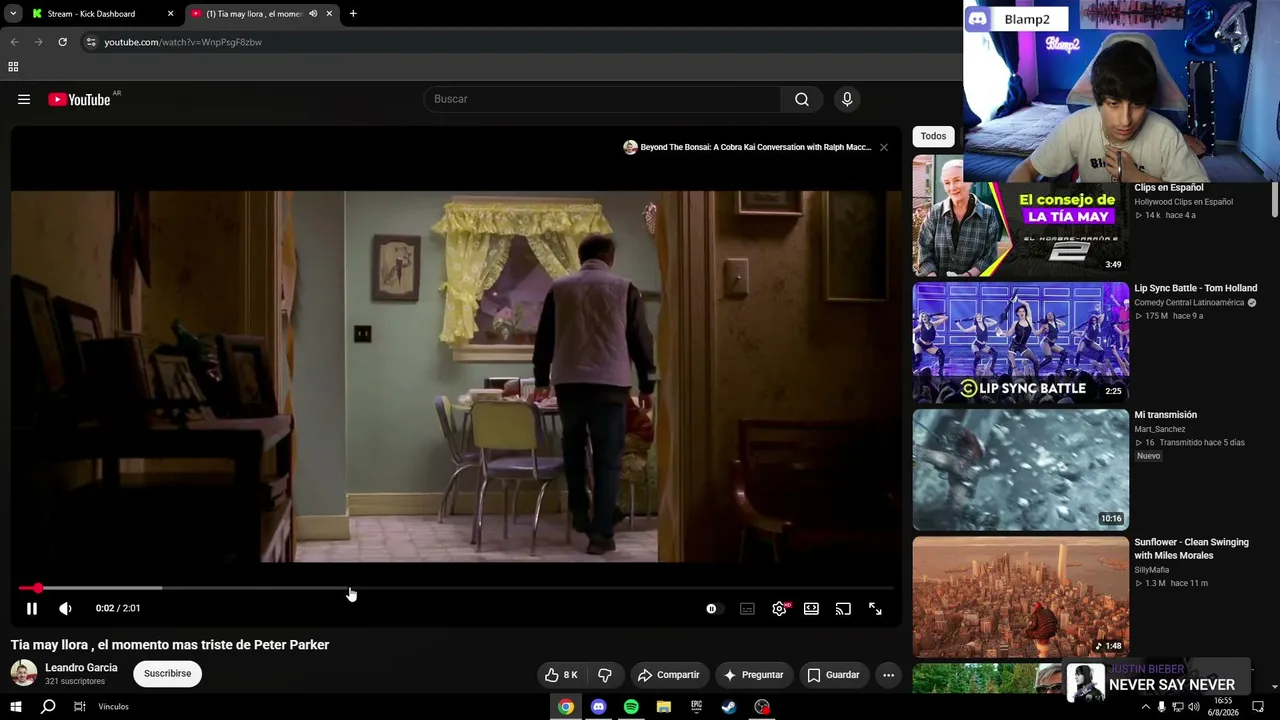
Task: Enter fullscreen mode
Action: tap(875, 608)
